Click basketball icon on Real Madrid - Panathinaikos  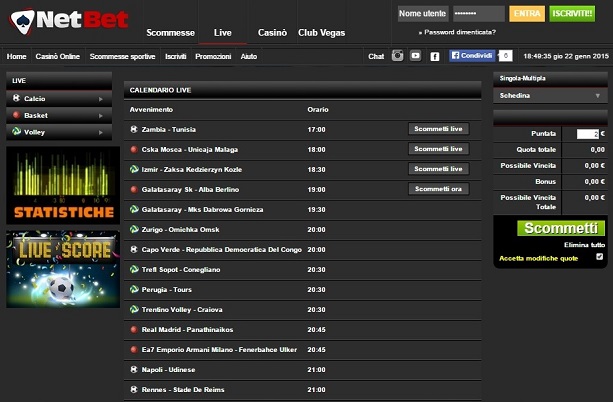(x=134, y=329)
